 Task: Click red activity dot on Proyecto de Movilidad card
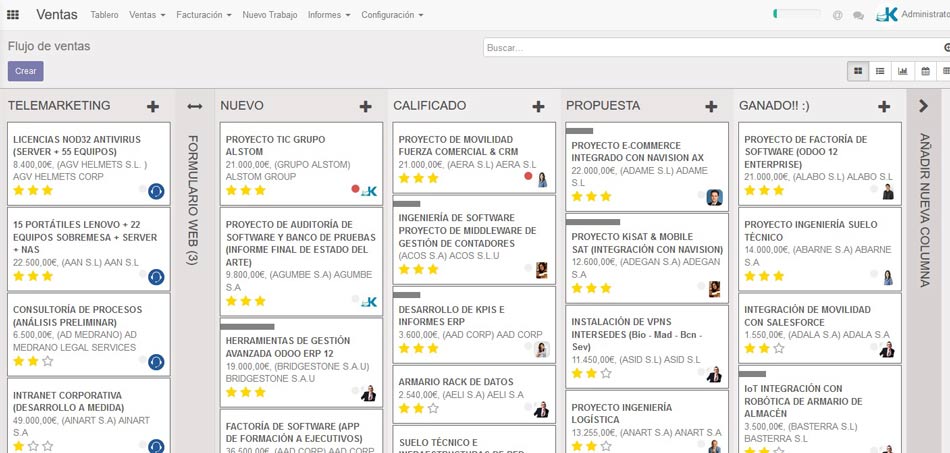pos(528,176)
